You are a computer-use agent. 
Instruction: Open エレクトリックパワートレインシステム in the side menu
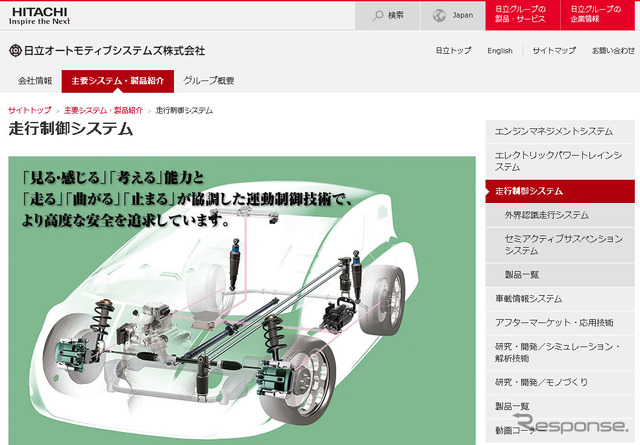click(x=560, y=161)
